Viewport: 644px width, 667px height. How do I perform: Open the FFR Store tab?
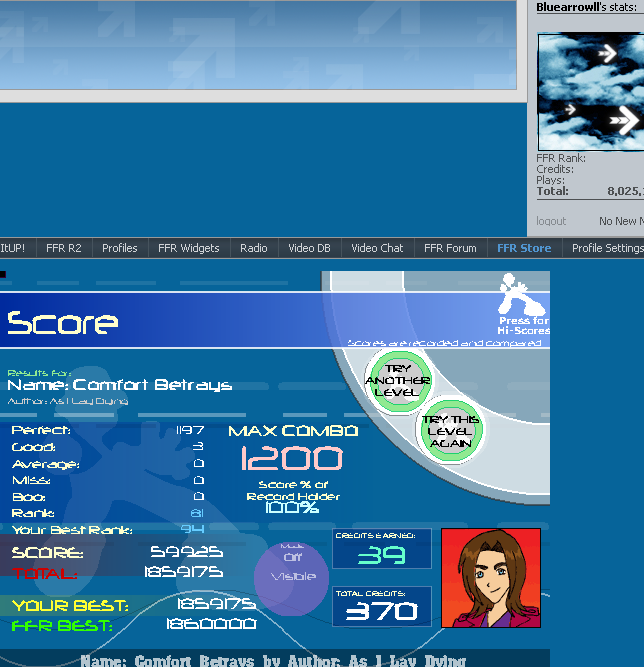click(x=524, y=248)
